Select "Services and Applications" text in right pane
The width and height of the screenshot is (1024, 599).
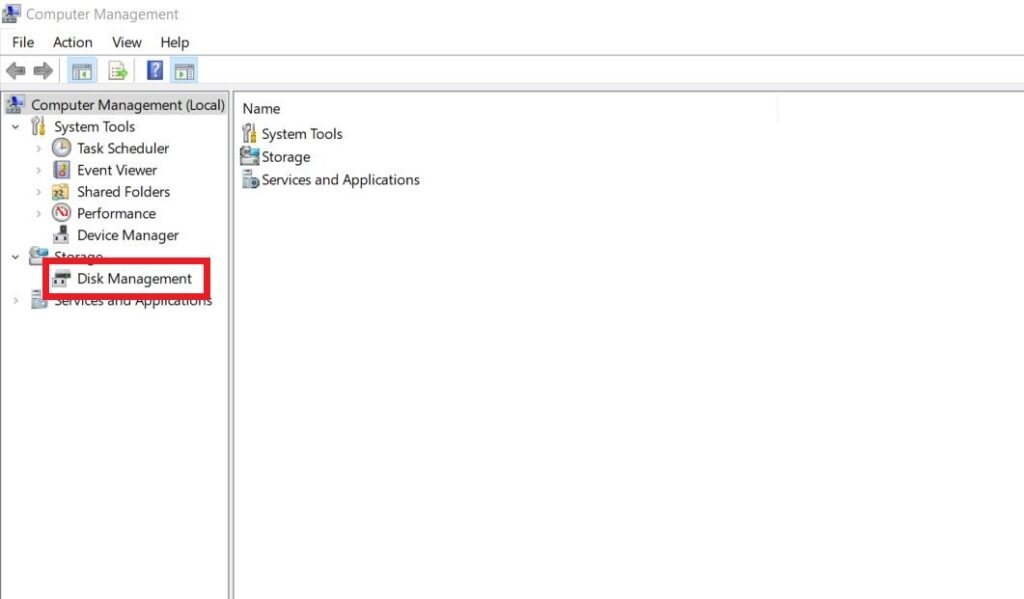pyautogui.click(x=341, y=180)
